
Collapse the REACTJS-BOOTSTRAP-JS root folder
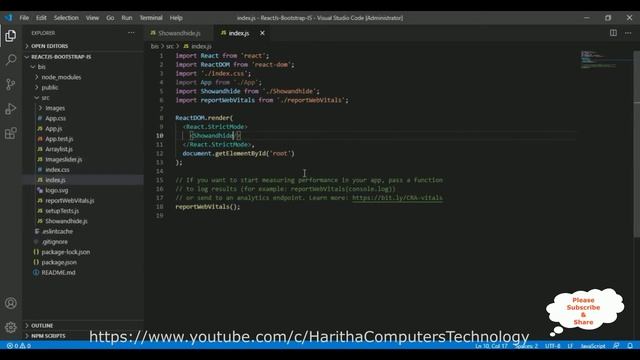point(83,57)
